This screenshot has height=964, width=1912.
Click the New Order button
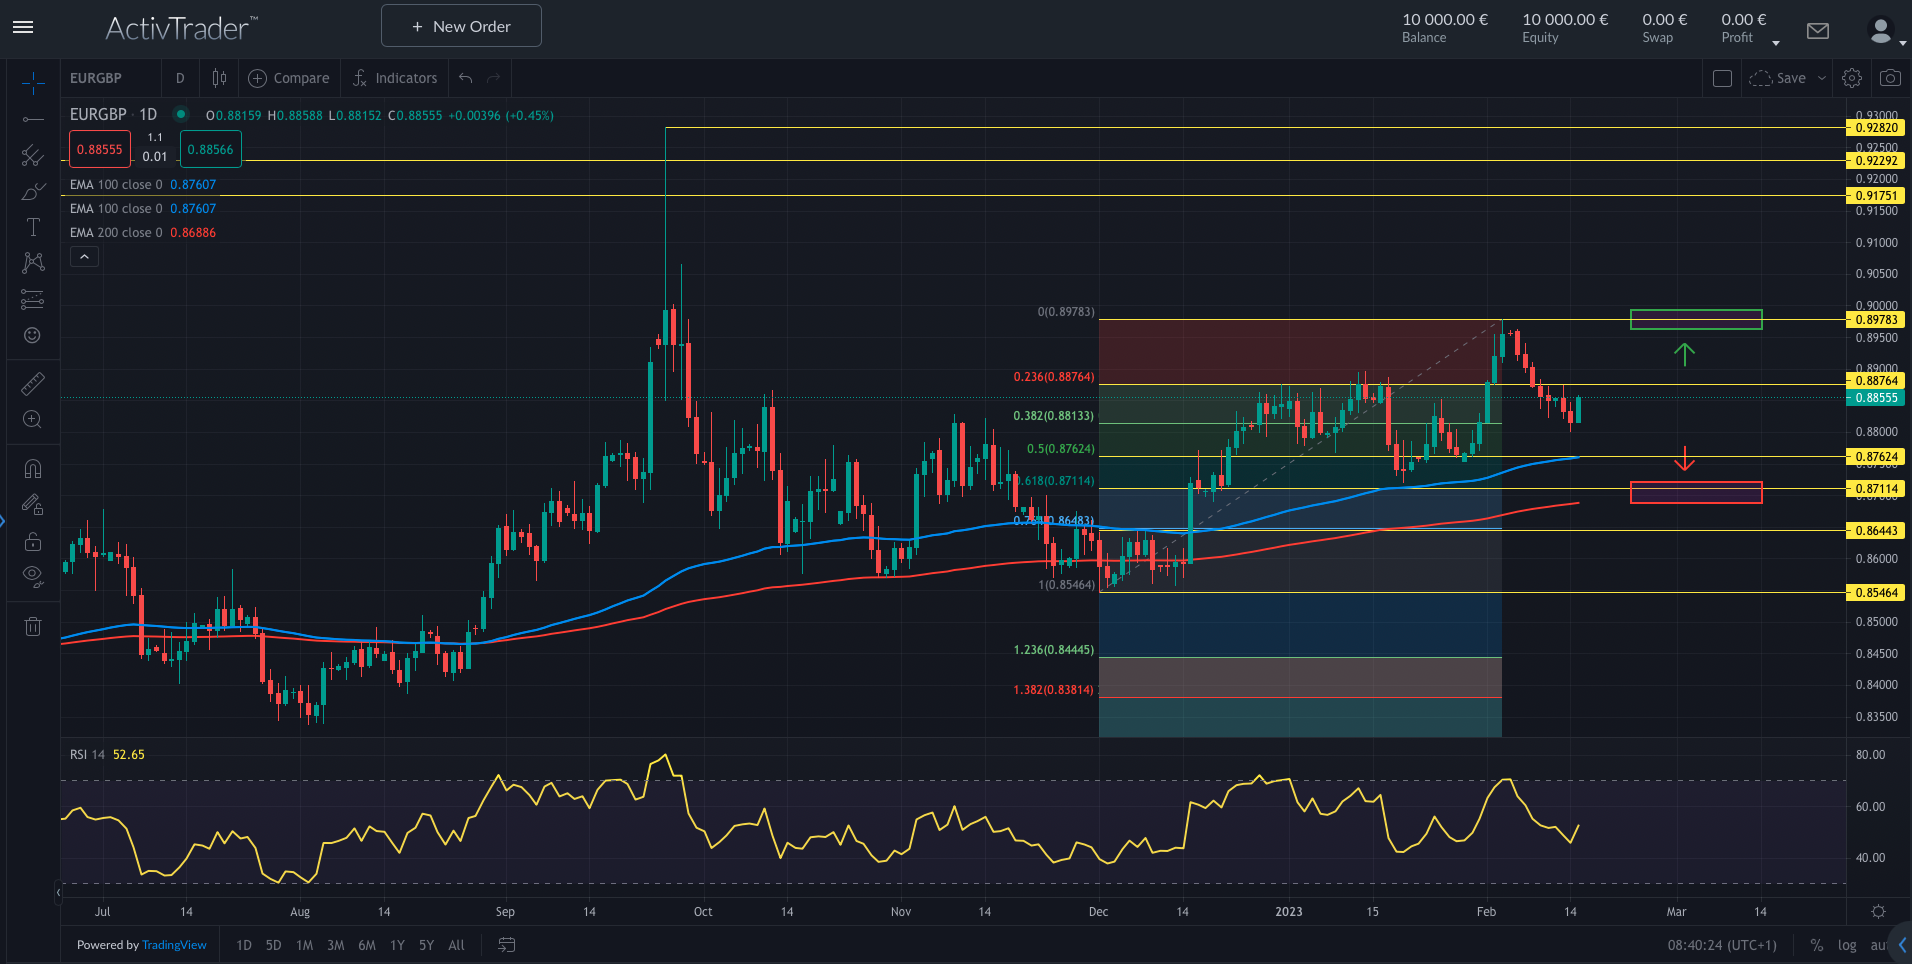tap(460, 25)
